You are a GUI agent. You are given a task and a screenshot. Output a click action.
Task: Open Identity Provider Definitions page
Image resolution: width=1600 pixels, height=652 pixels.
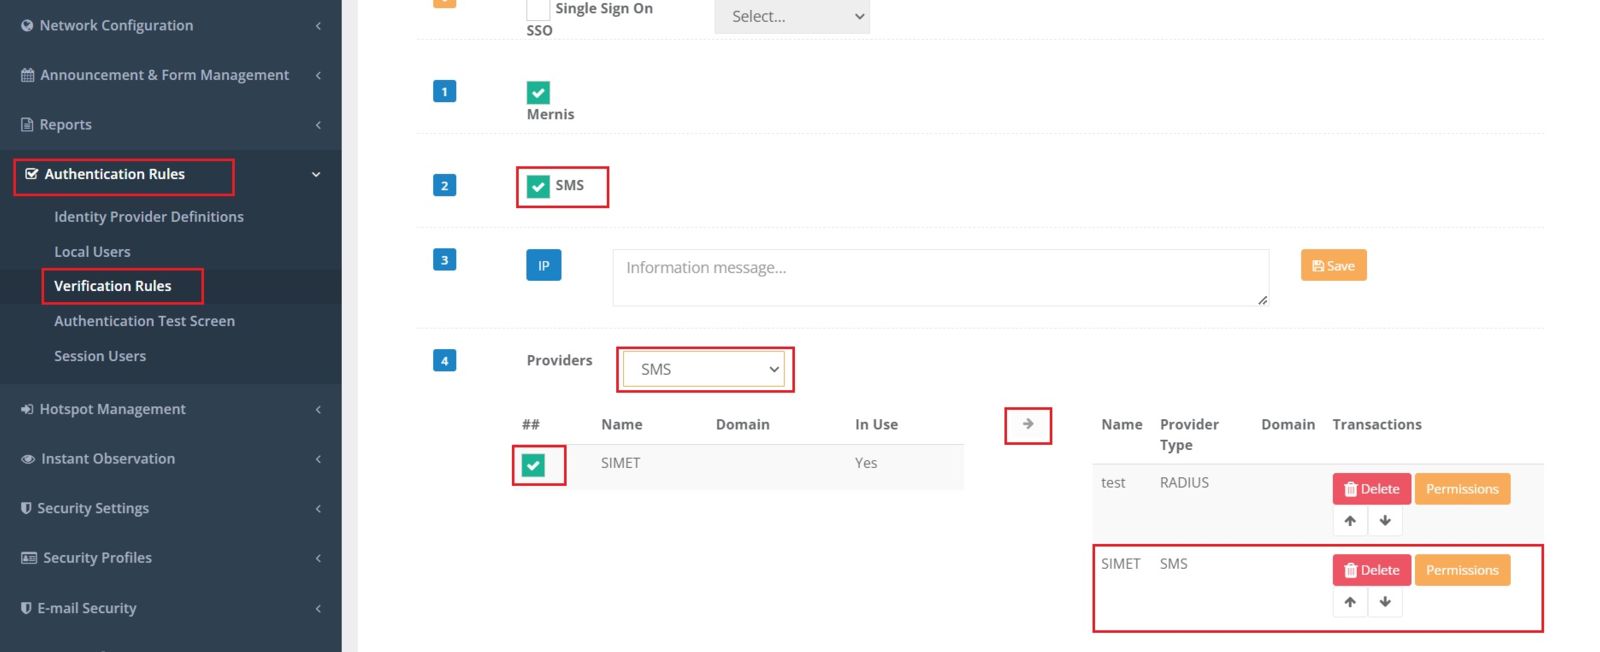tap(148, 217)
